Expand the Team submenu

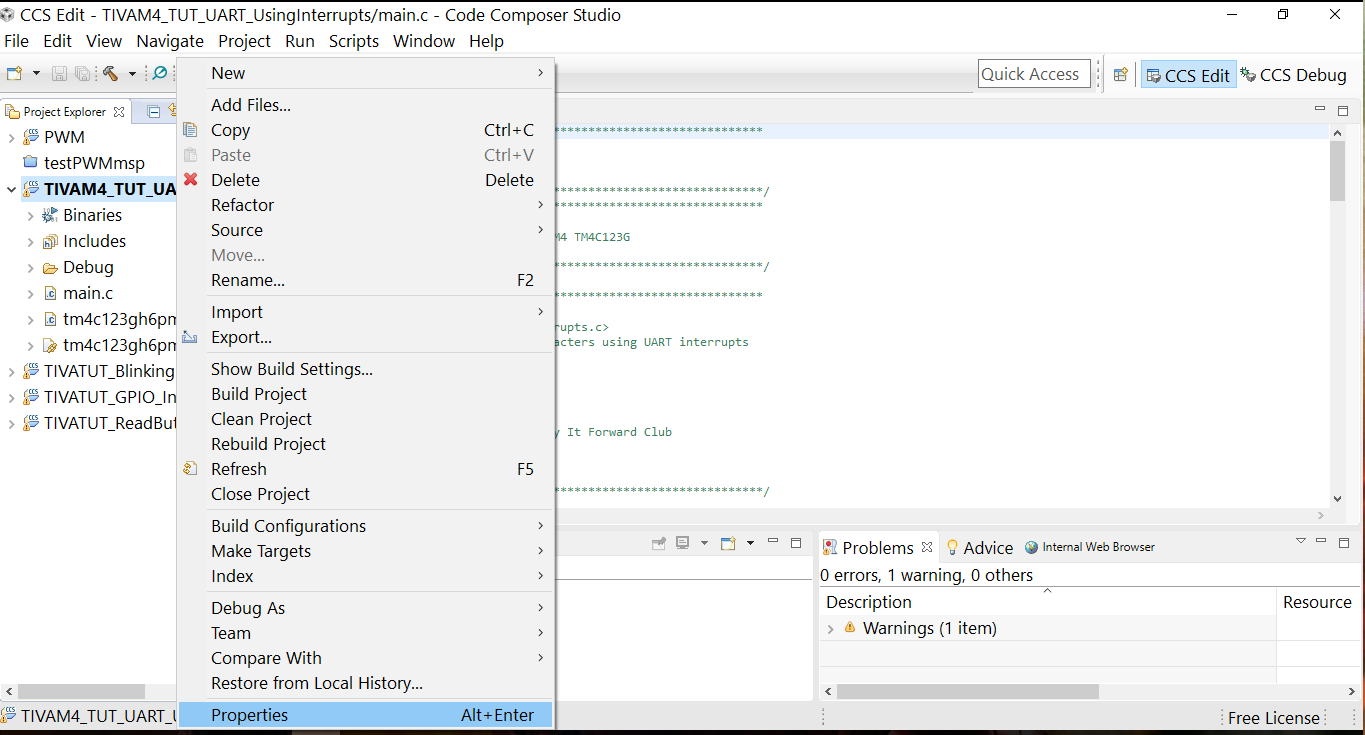pyautogui.click(x=365, y=633)
